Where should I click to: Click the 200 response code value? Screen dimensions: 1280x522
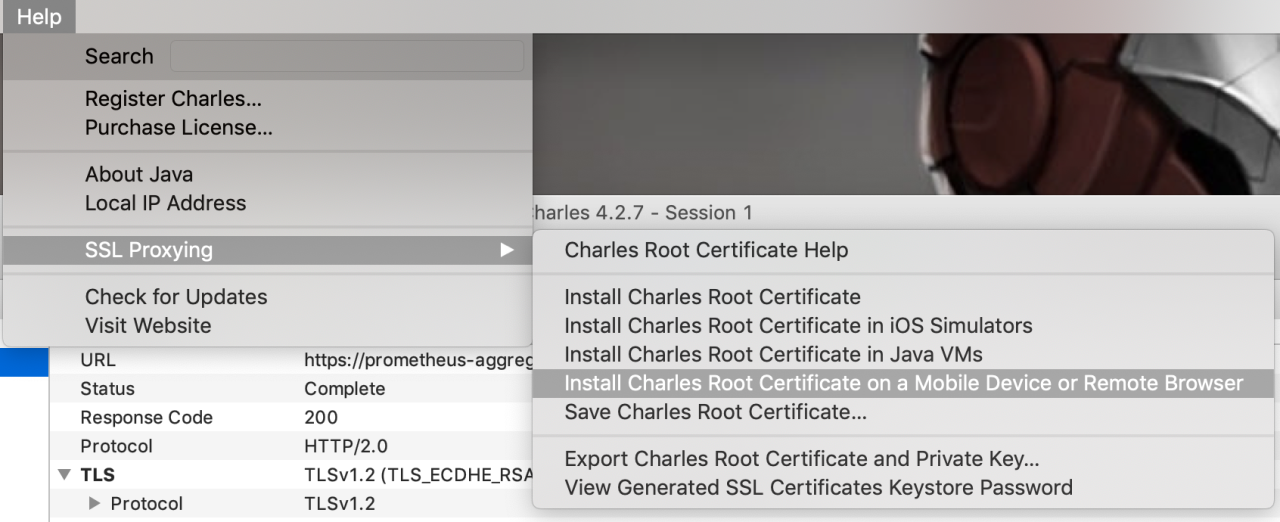point(321,418)
